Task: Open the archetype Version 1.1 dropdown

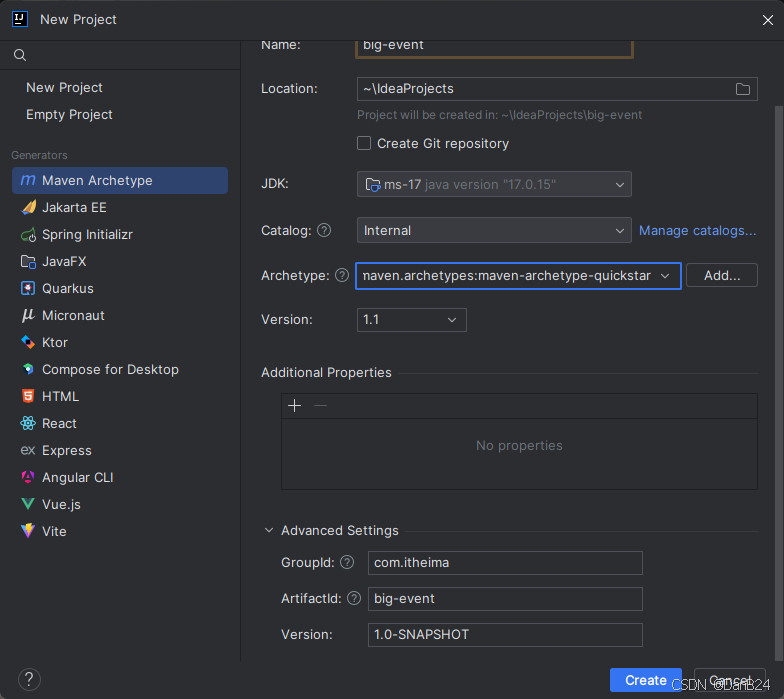Action: coord(412,320)
